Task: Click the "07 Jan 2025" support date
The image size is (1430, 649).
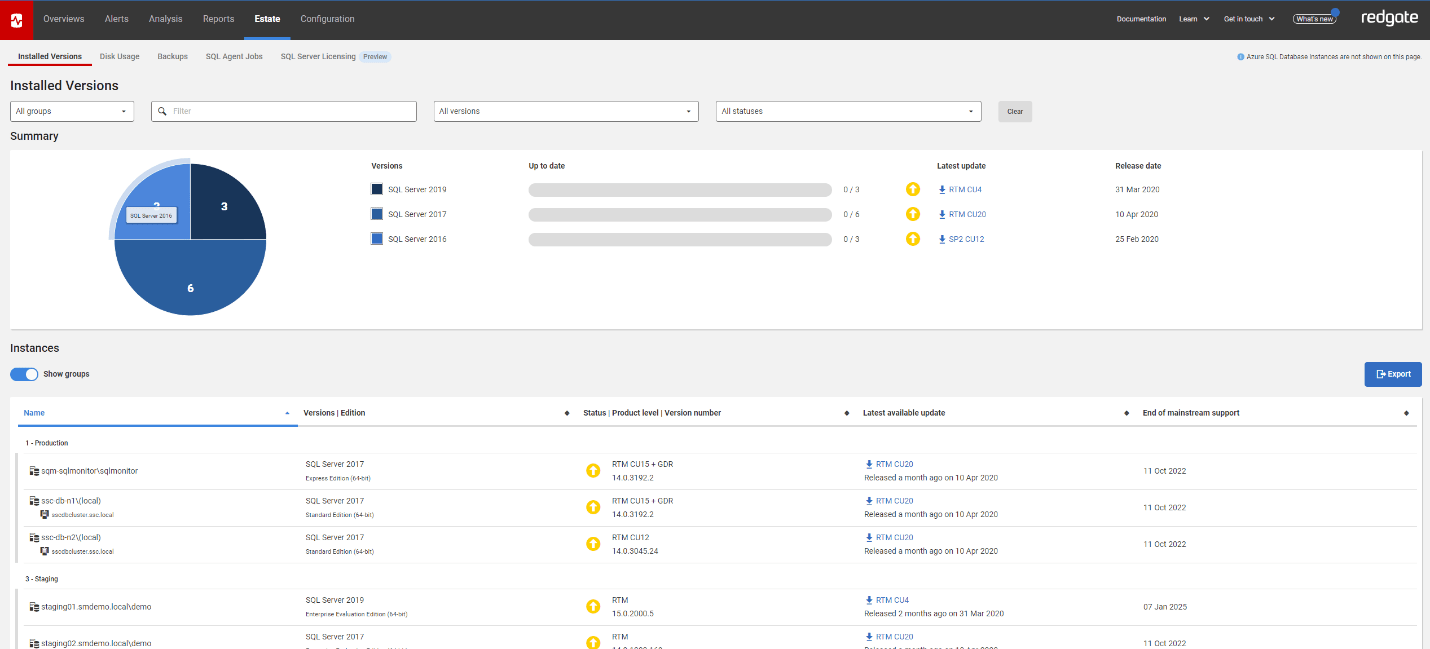Action: pos(1165,607)
